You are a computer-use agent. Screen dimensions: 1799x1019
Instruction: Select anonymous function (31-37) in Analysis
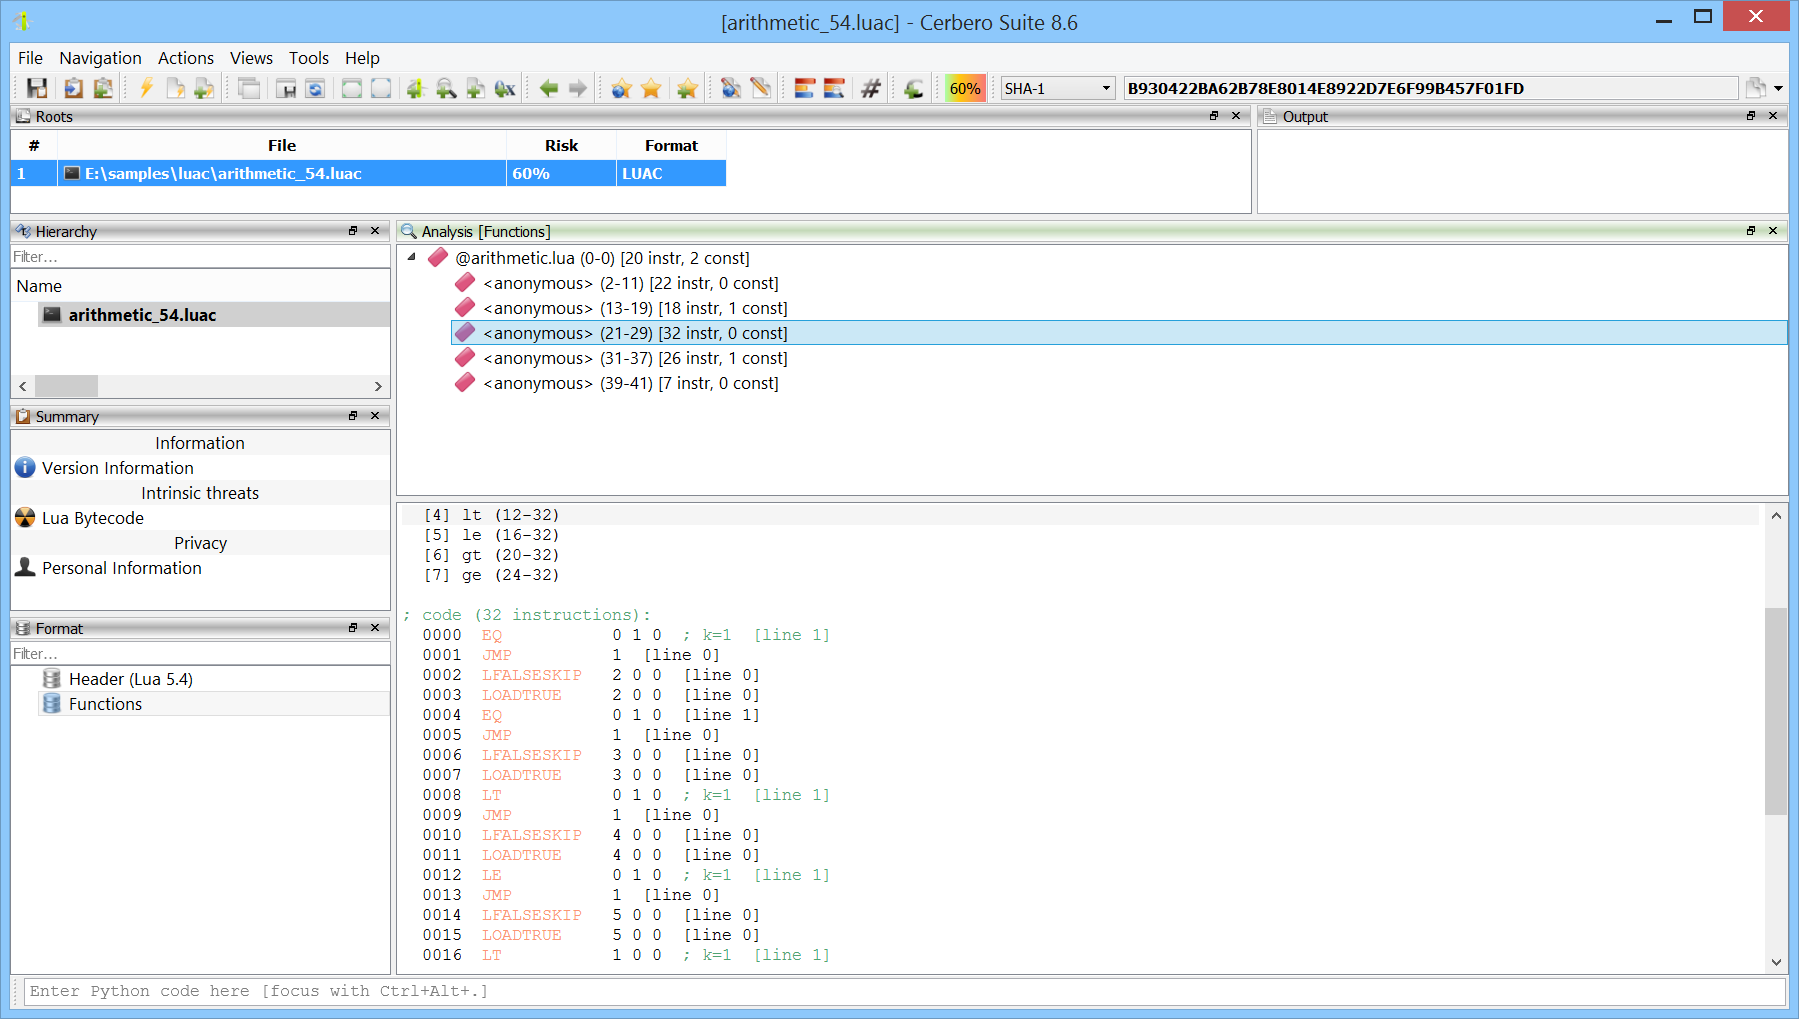click(x=635, y=358)
